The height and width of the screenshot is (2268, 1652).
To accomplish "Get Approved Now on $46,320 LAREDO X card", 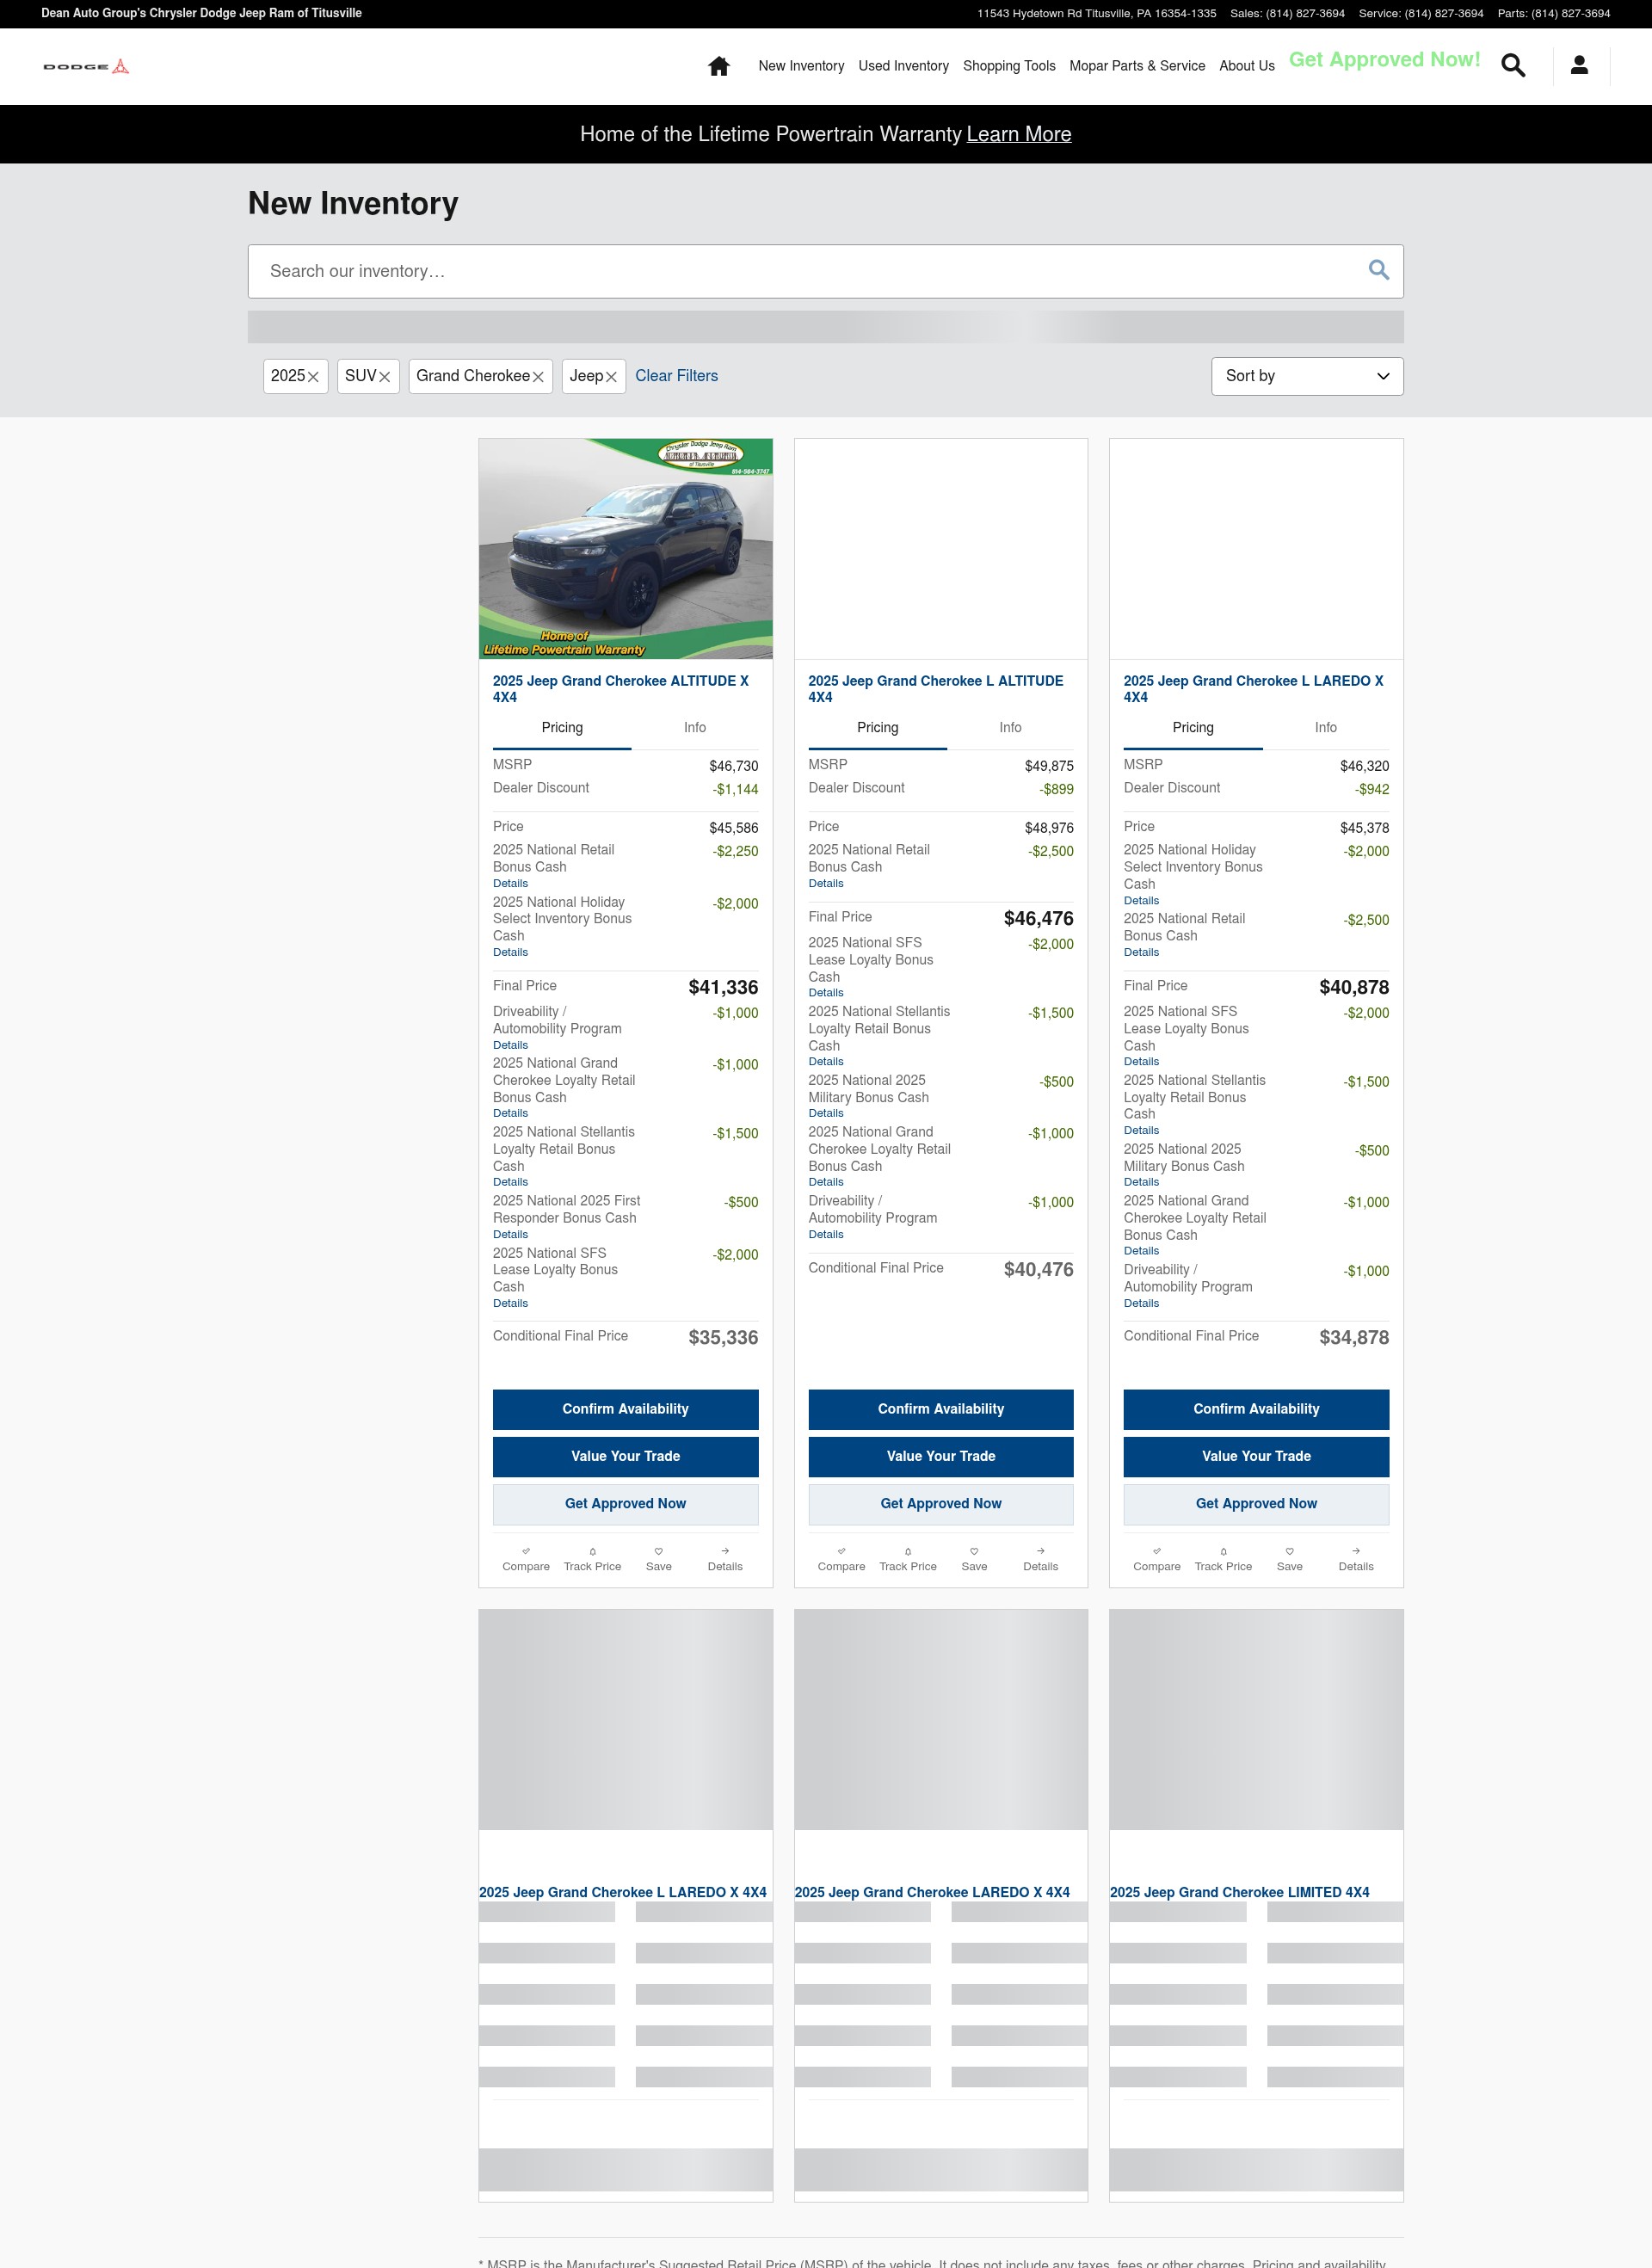I will click(1256, 1504).
